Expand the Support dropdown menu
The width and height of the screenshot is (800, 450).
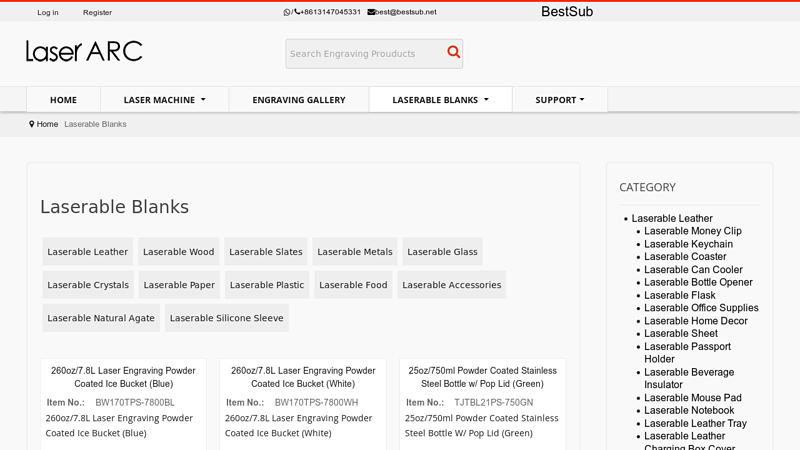[x=559, y=100]
